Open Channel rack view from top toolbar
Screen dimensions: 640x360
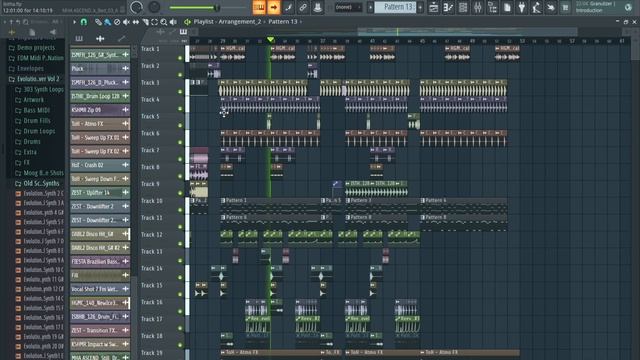tap(463, 7)
